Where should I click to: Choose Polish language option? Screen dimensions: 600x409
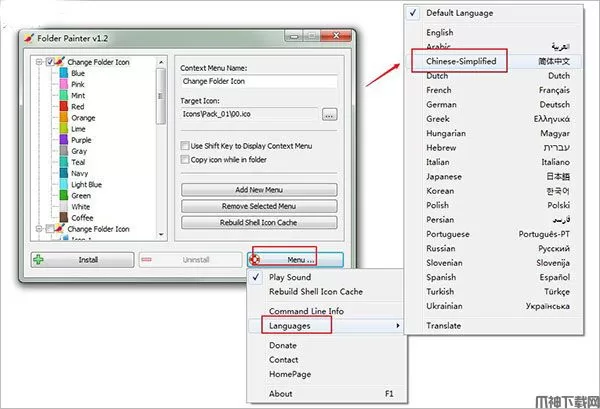494,205
